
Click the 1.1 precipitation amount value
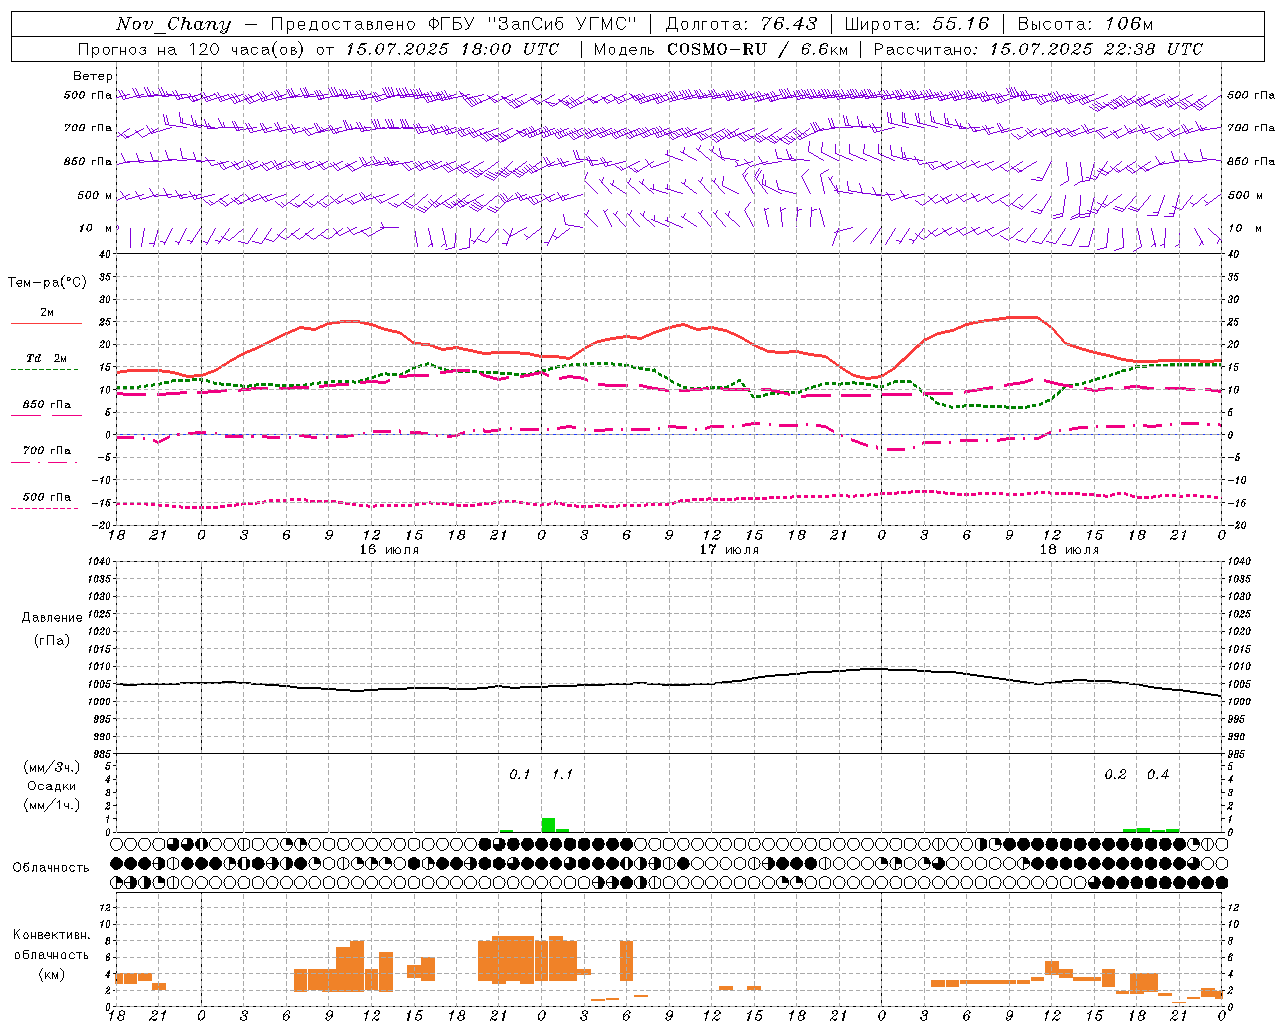click(562, 774)
